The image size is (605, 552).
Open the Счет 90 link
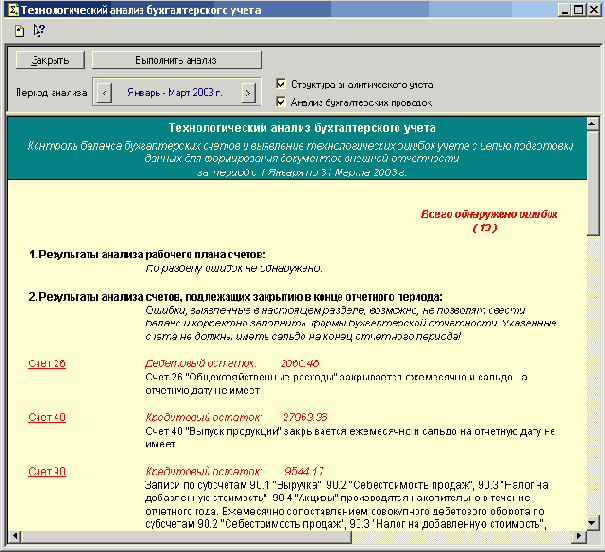click(47, 471)
